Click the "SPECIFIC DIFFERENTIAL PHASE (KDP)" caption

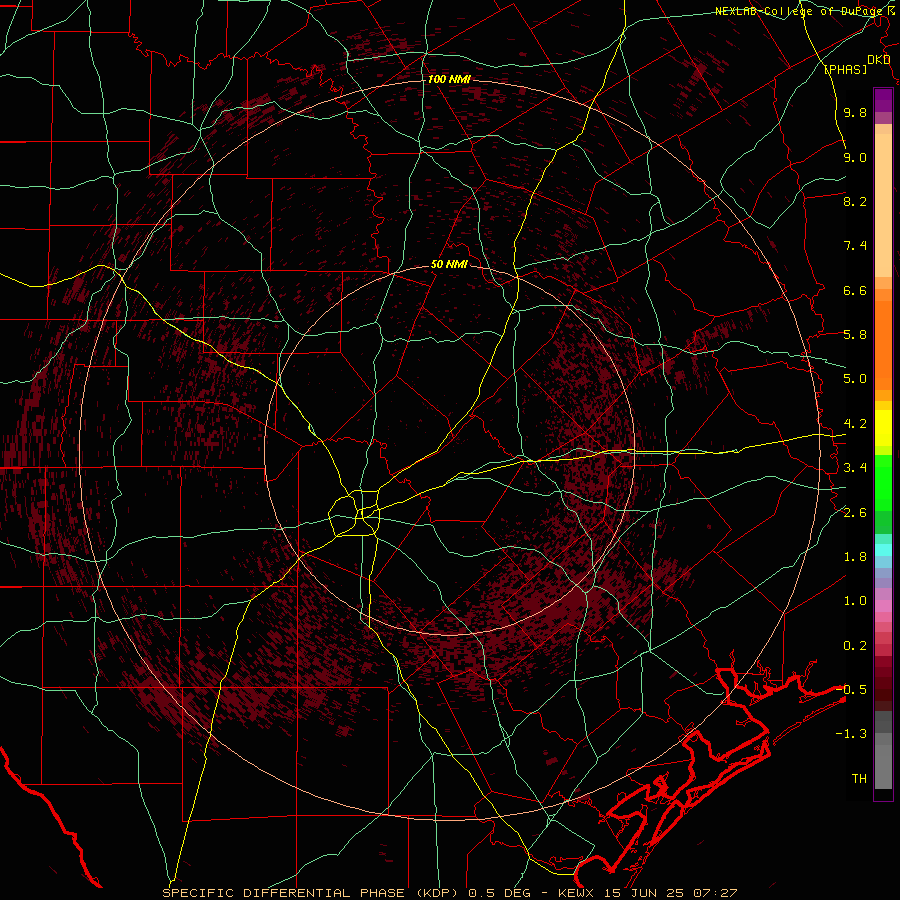coord(313,893)
